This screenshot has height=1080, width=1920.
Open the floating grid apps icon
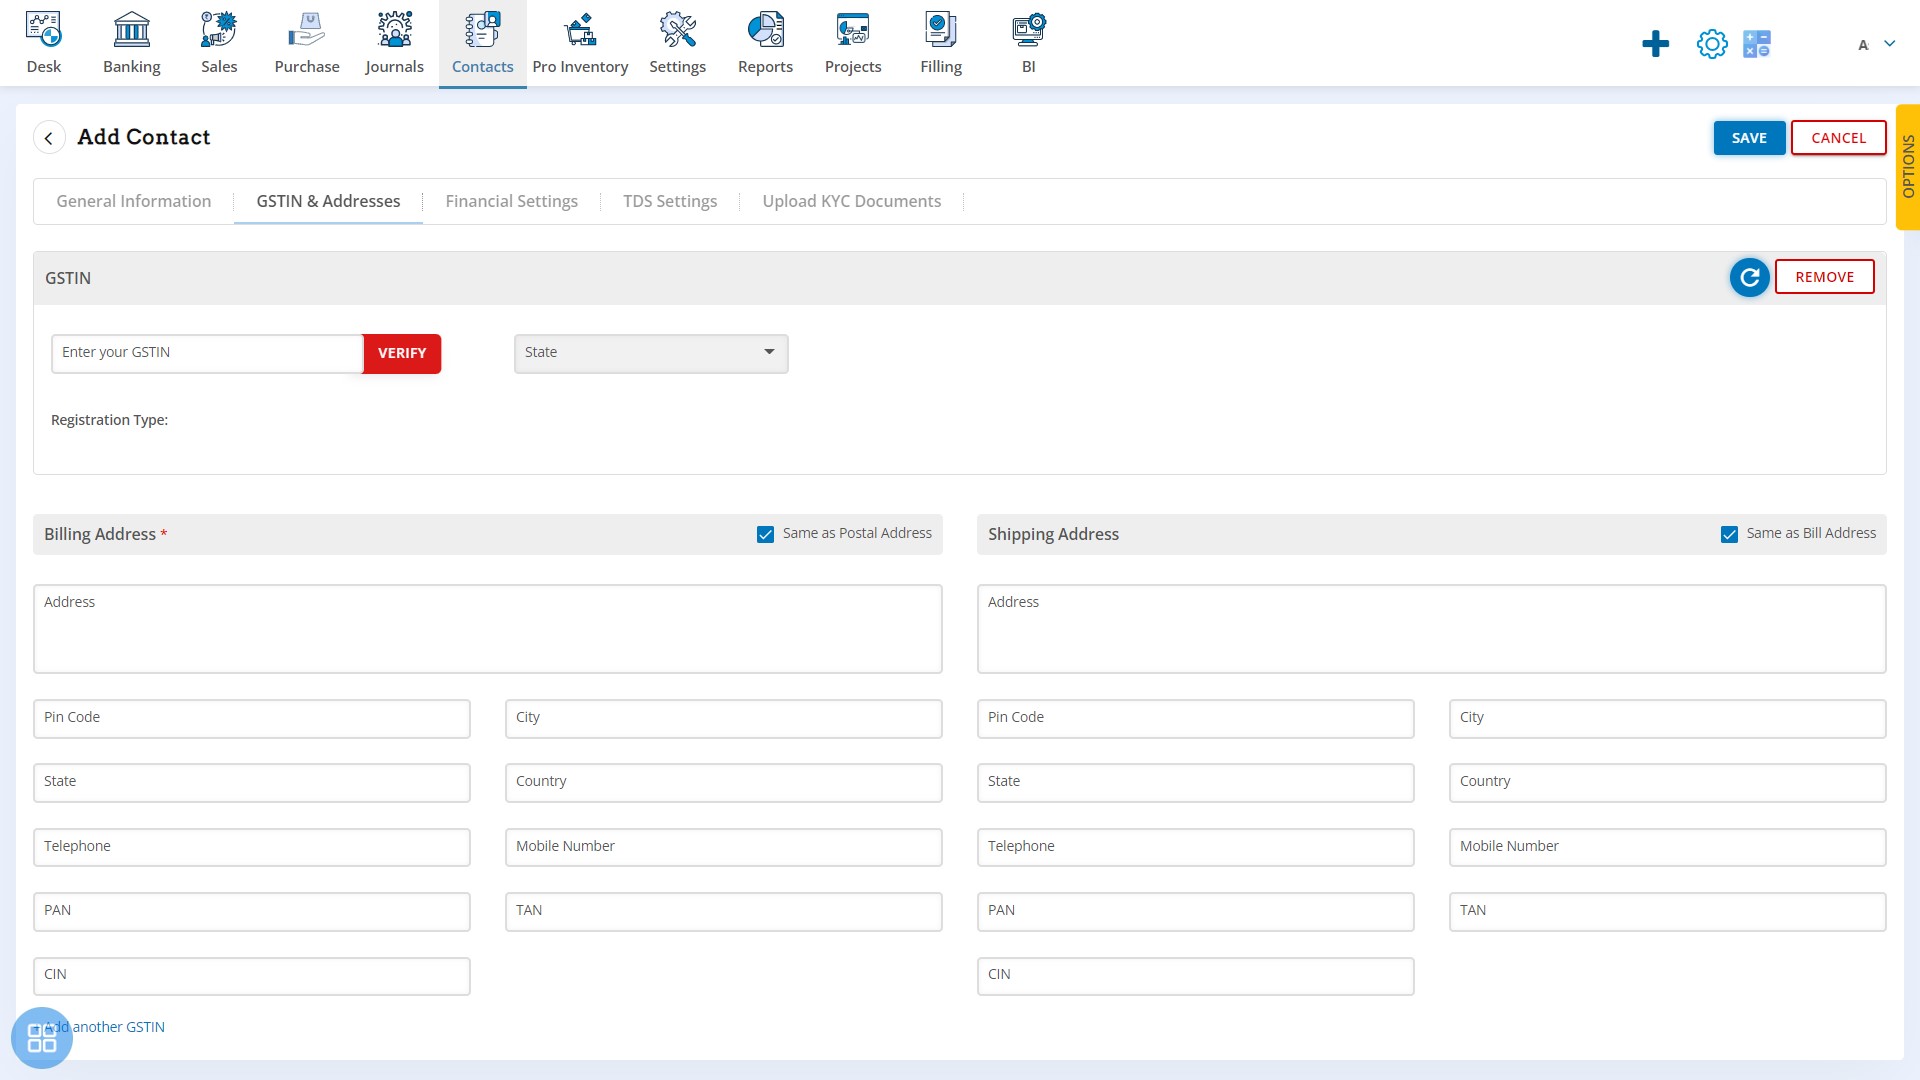pyautogui.click(x=42, y=1038)
